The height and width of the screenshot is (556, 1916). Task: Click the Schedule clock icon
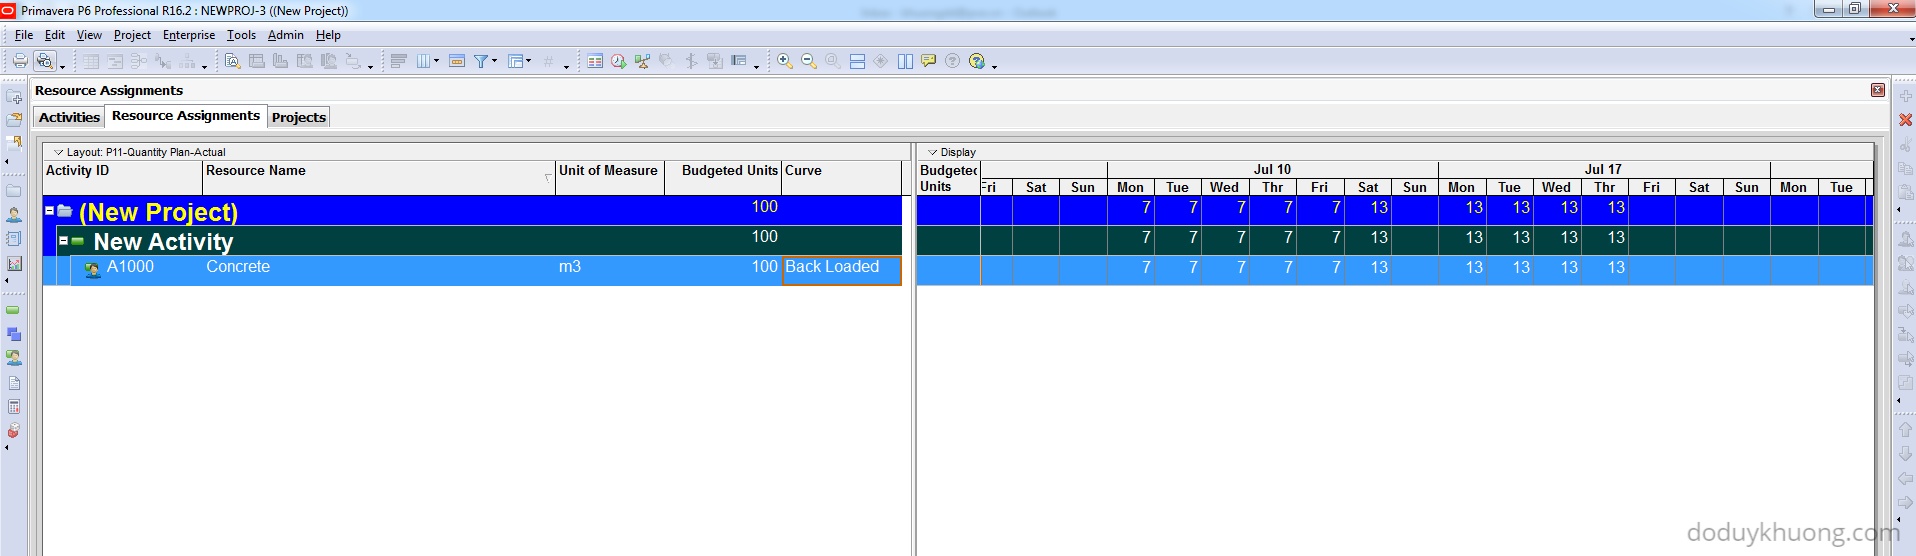(618, 61)
